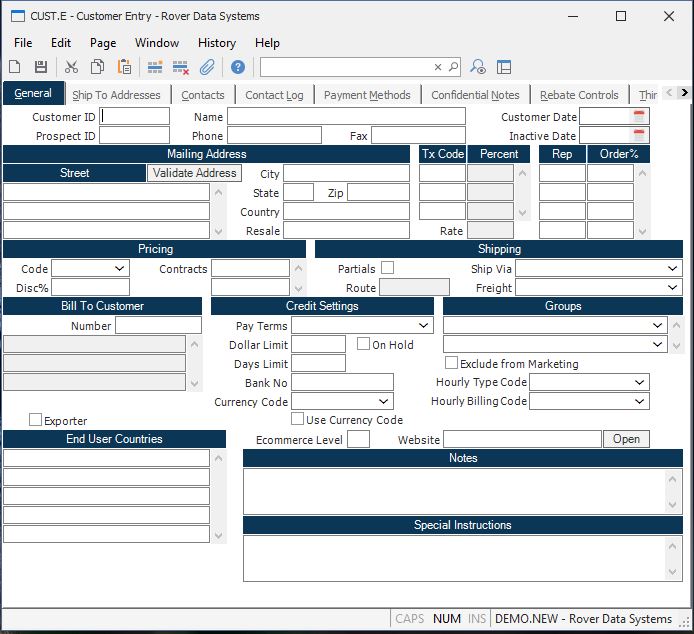Open attachments with the paperclip icon

coord(207,67)
